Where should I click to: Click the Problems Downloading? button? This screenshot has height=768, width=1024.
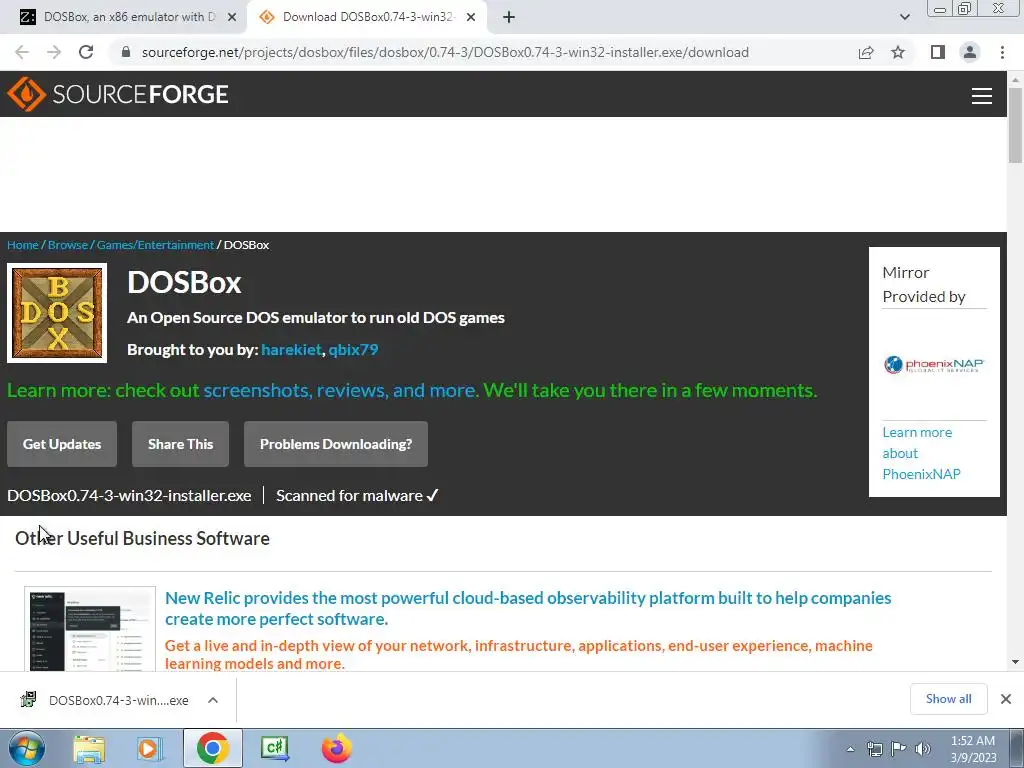[x=336, y=444]
